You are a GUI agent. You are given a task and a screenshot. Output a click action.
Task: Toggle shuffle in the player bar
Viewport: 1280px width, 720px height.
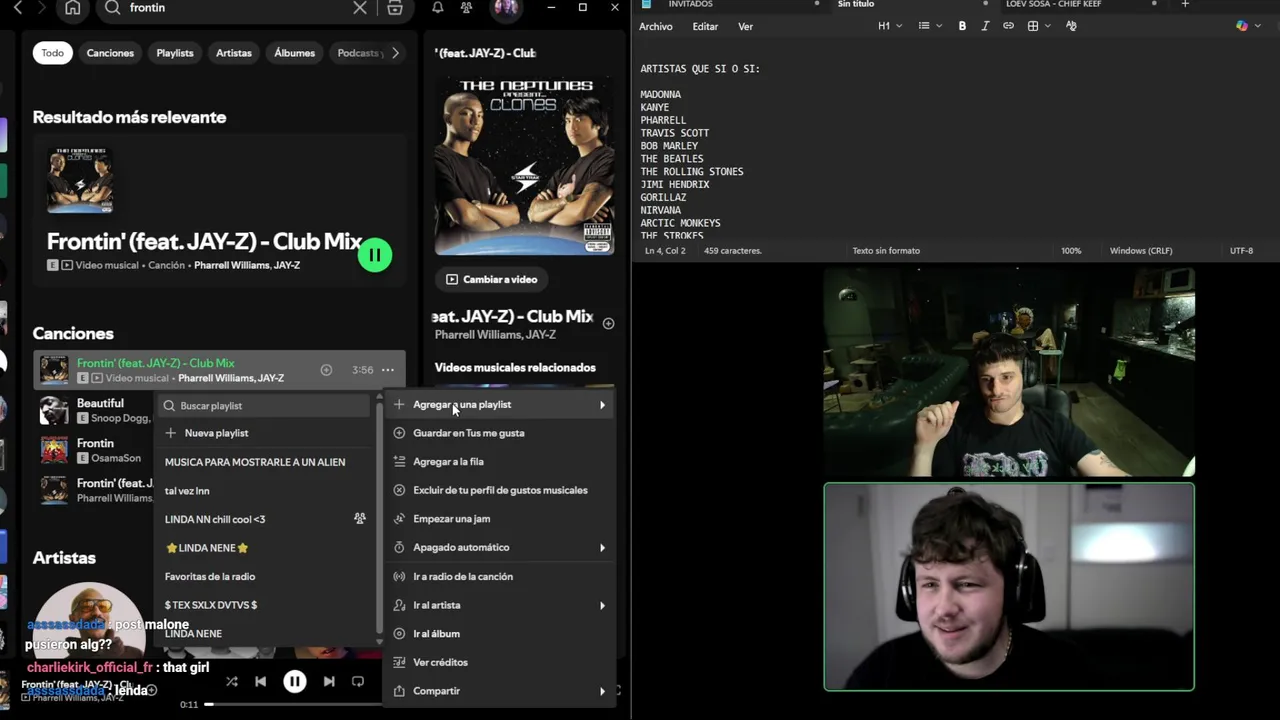point(232,681)
